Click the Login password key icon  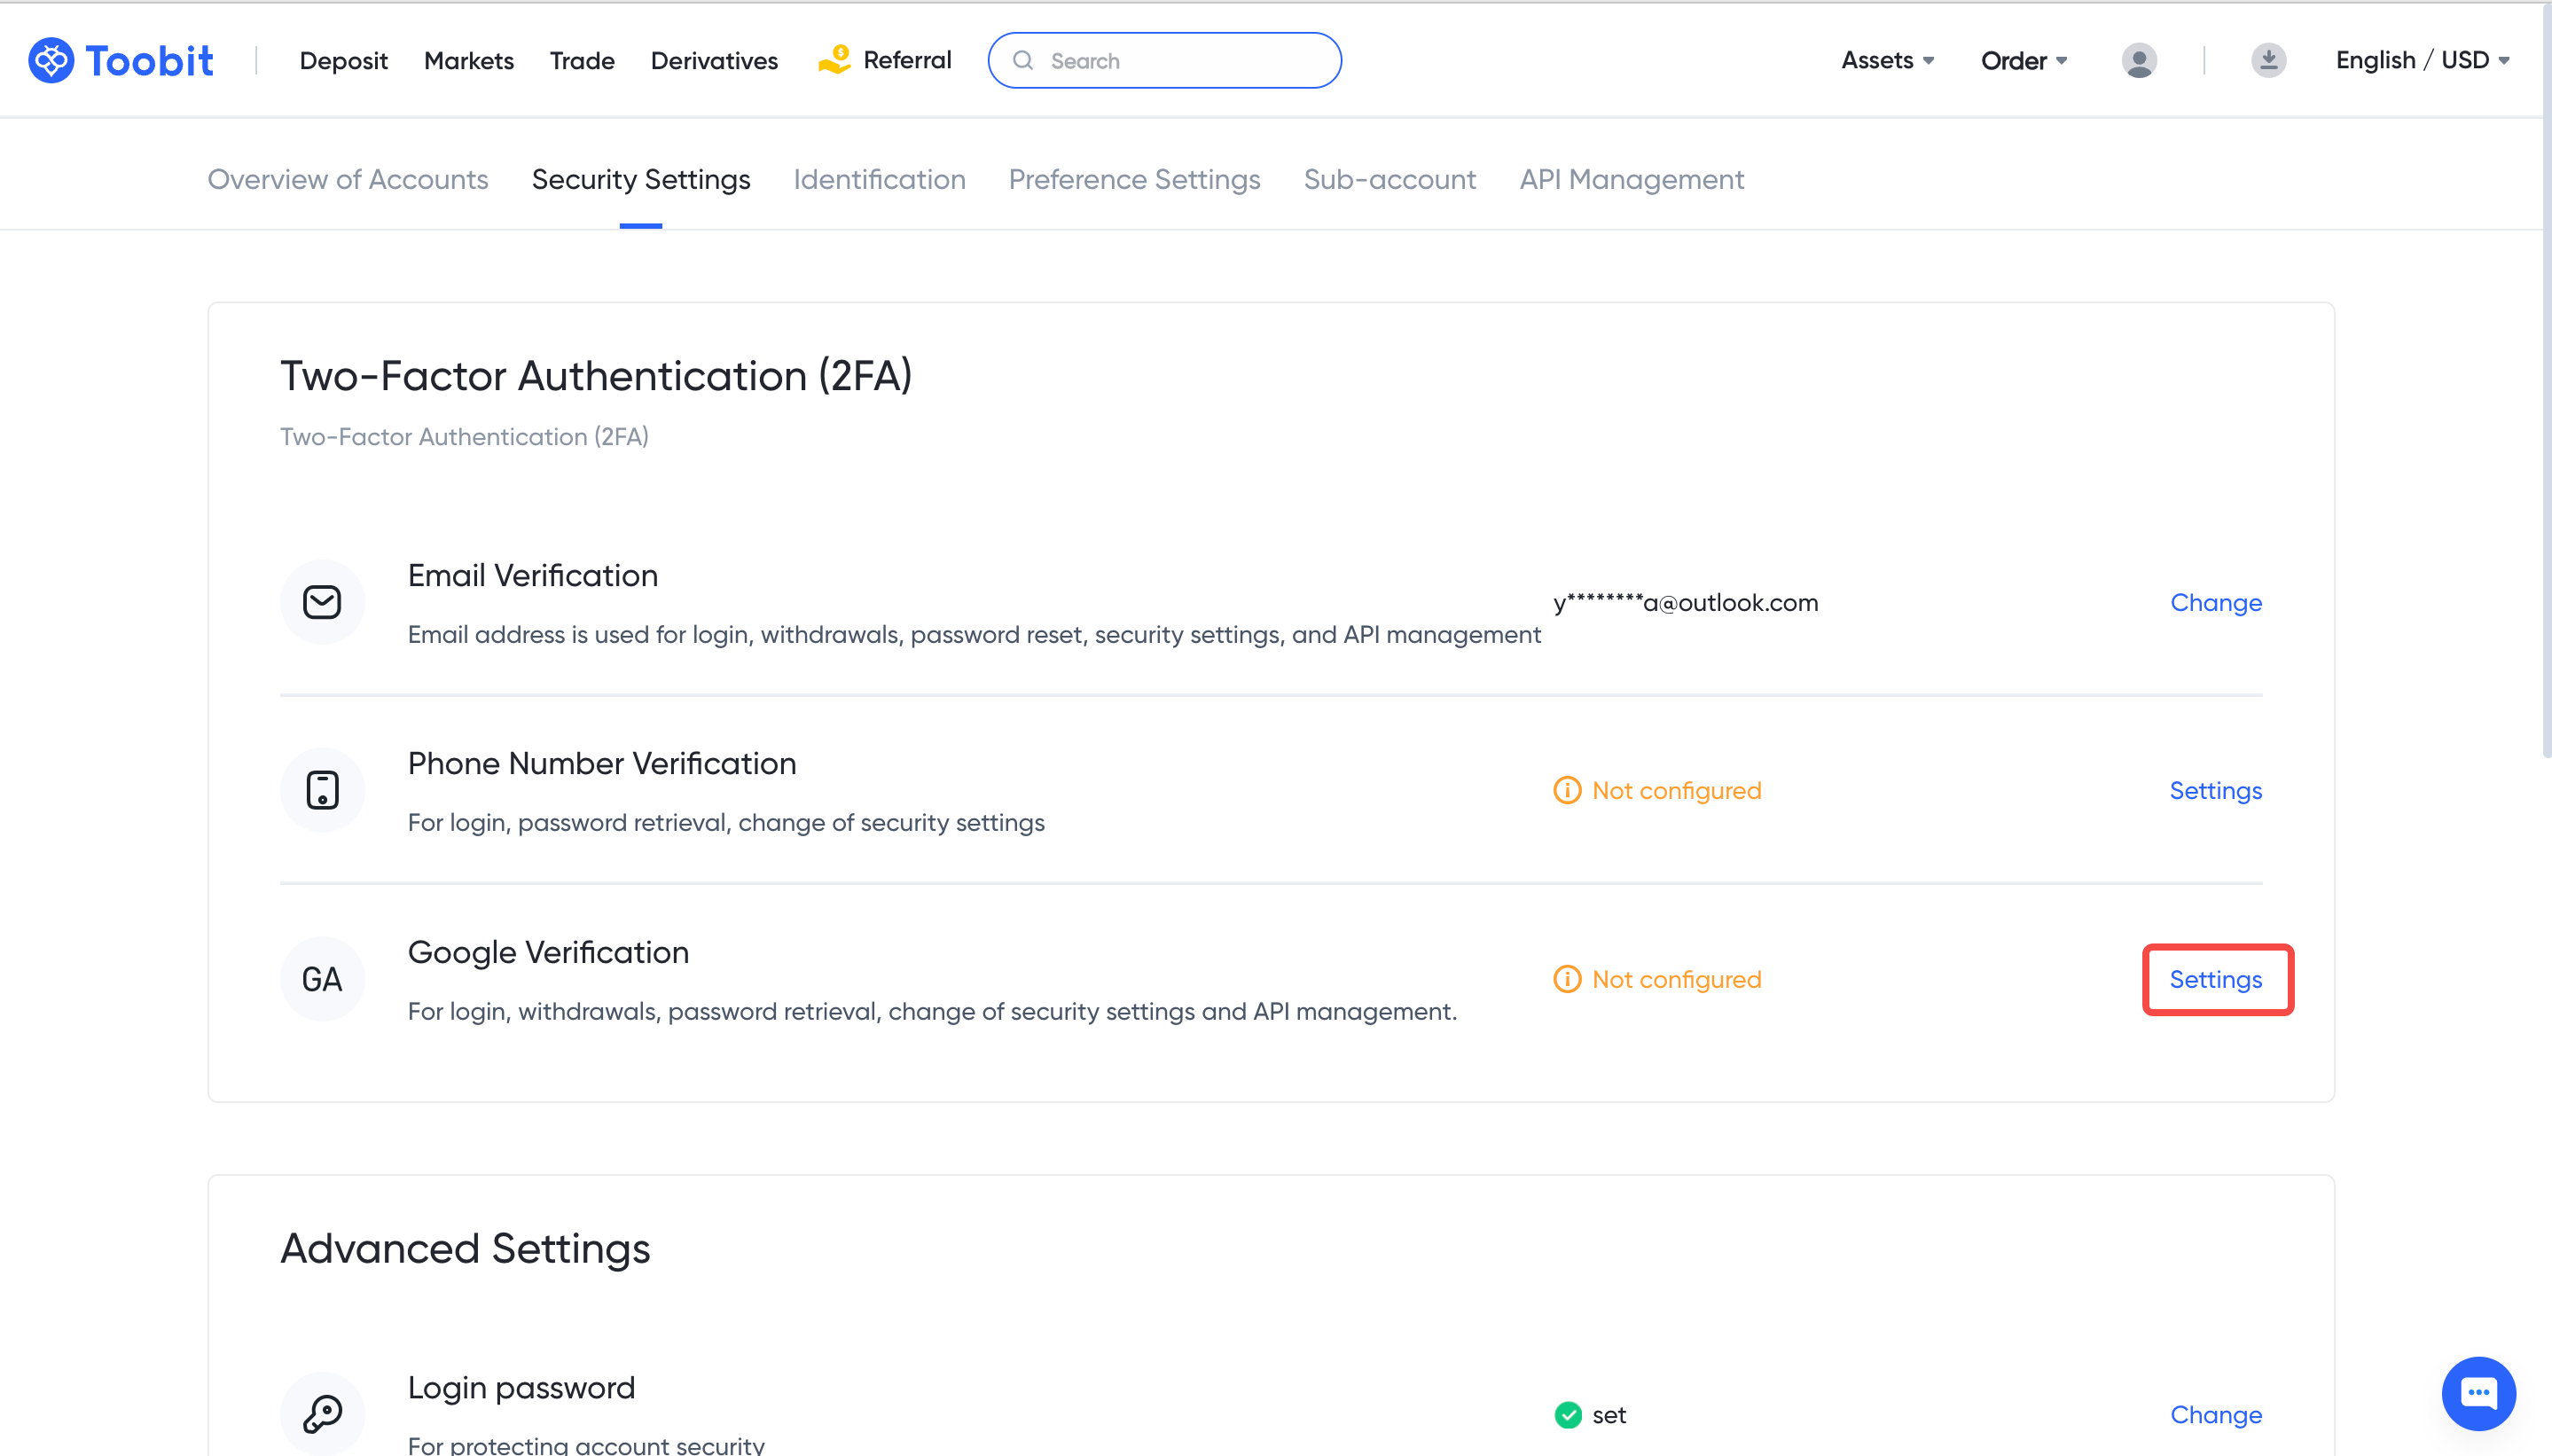point(322,1413)
